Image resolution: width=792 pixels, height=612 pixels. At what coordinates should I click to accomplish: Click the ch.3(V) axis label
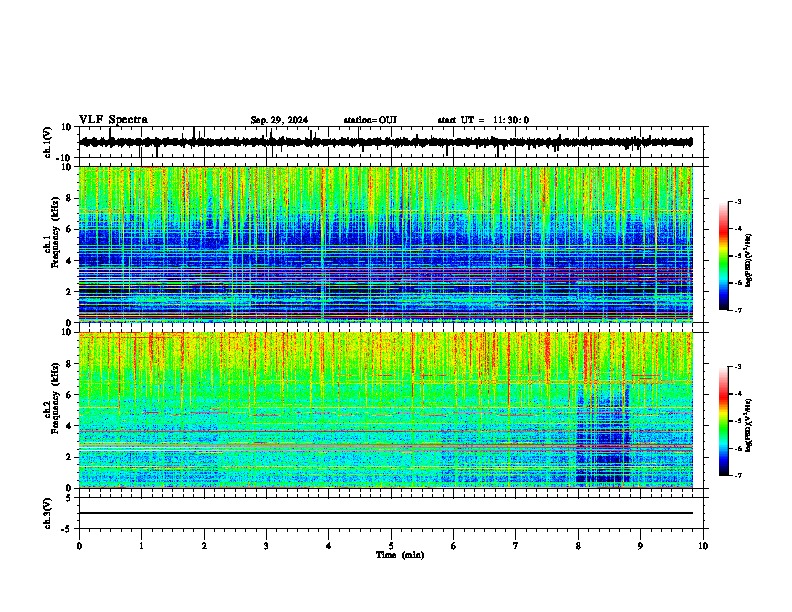coord(48,513)
